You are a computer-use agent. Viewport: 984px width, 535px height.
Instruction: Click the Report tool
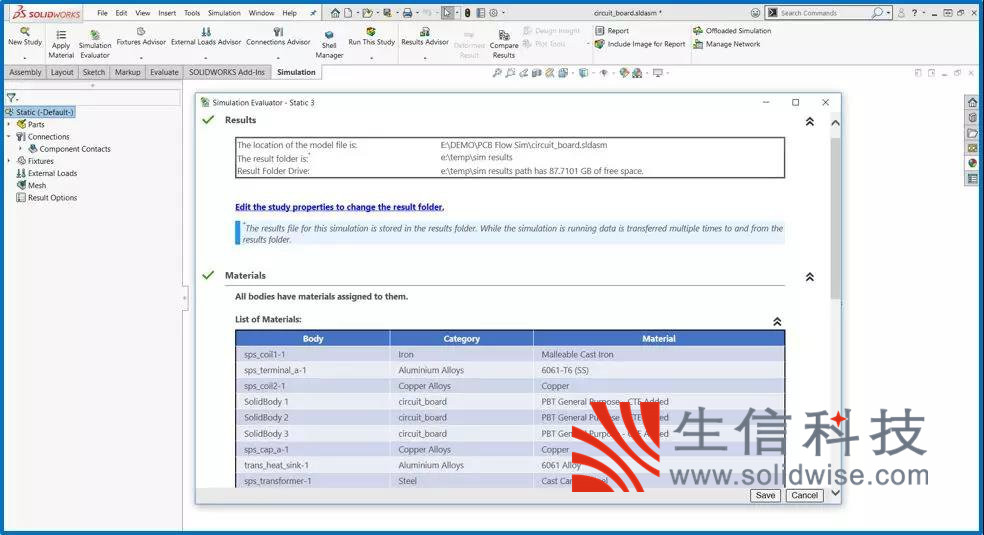[612, 31]
